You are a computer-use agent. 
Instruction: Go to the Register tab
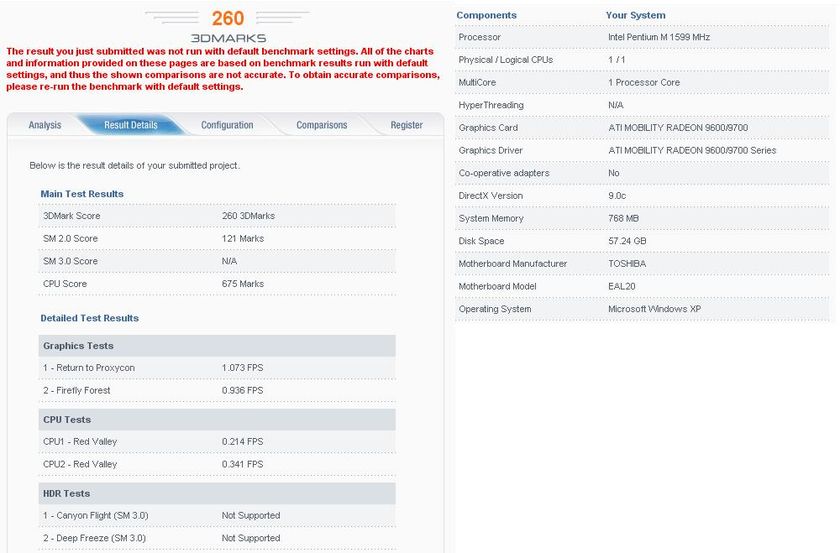[x=406, y=125]
